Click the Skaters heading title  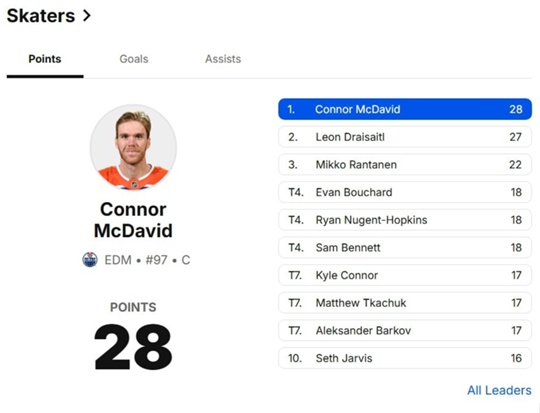(x=41, y=16)
